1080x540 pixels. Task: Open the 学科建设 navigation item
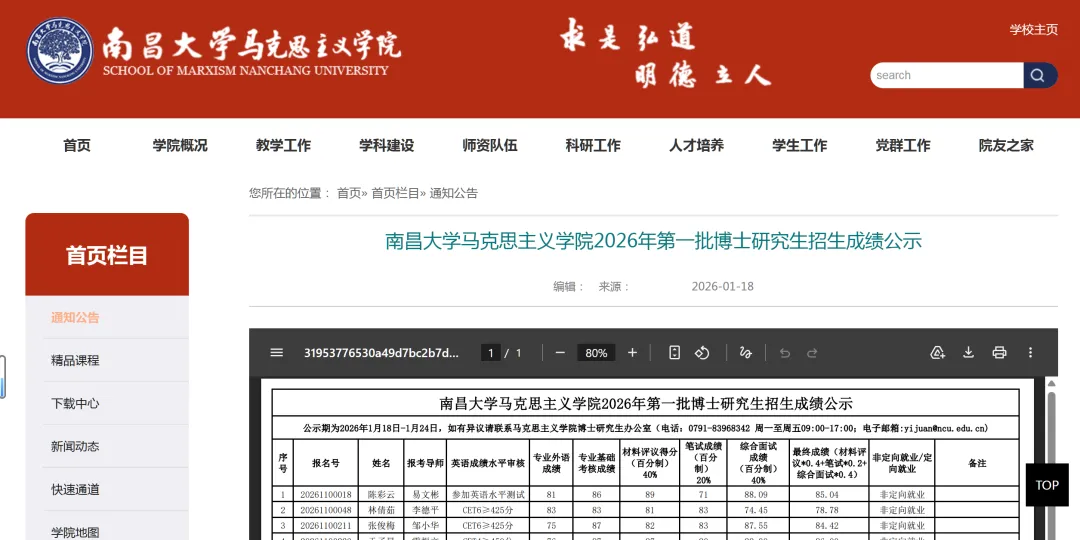pyautogui.click(x=386, y=145)
